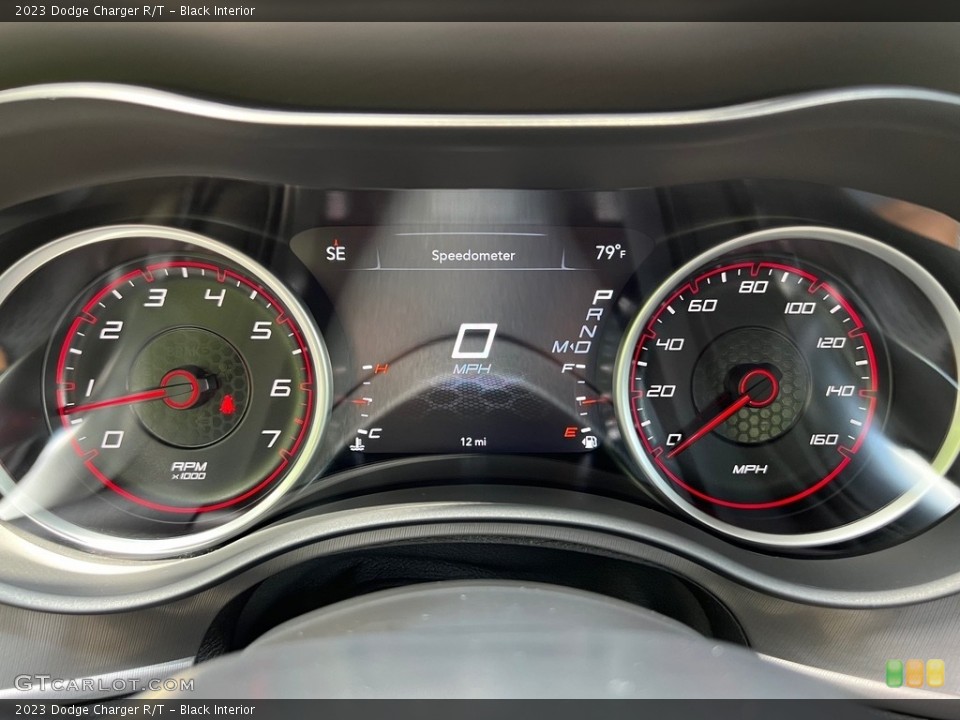Click the Speedometer screen title
Screen dimensions: 960x720
473,255
